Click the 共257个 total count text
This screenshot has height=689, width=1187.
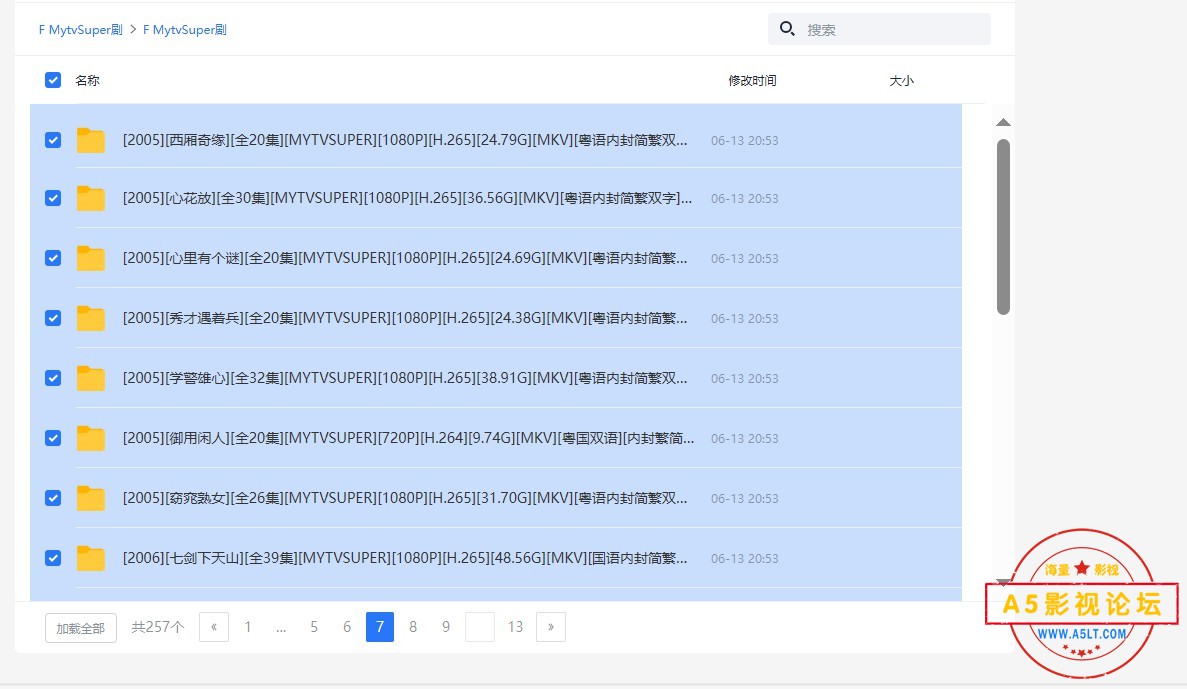click(x=157, y=627)
